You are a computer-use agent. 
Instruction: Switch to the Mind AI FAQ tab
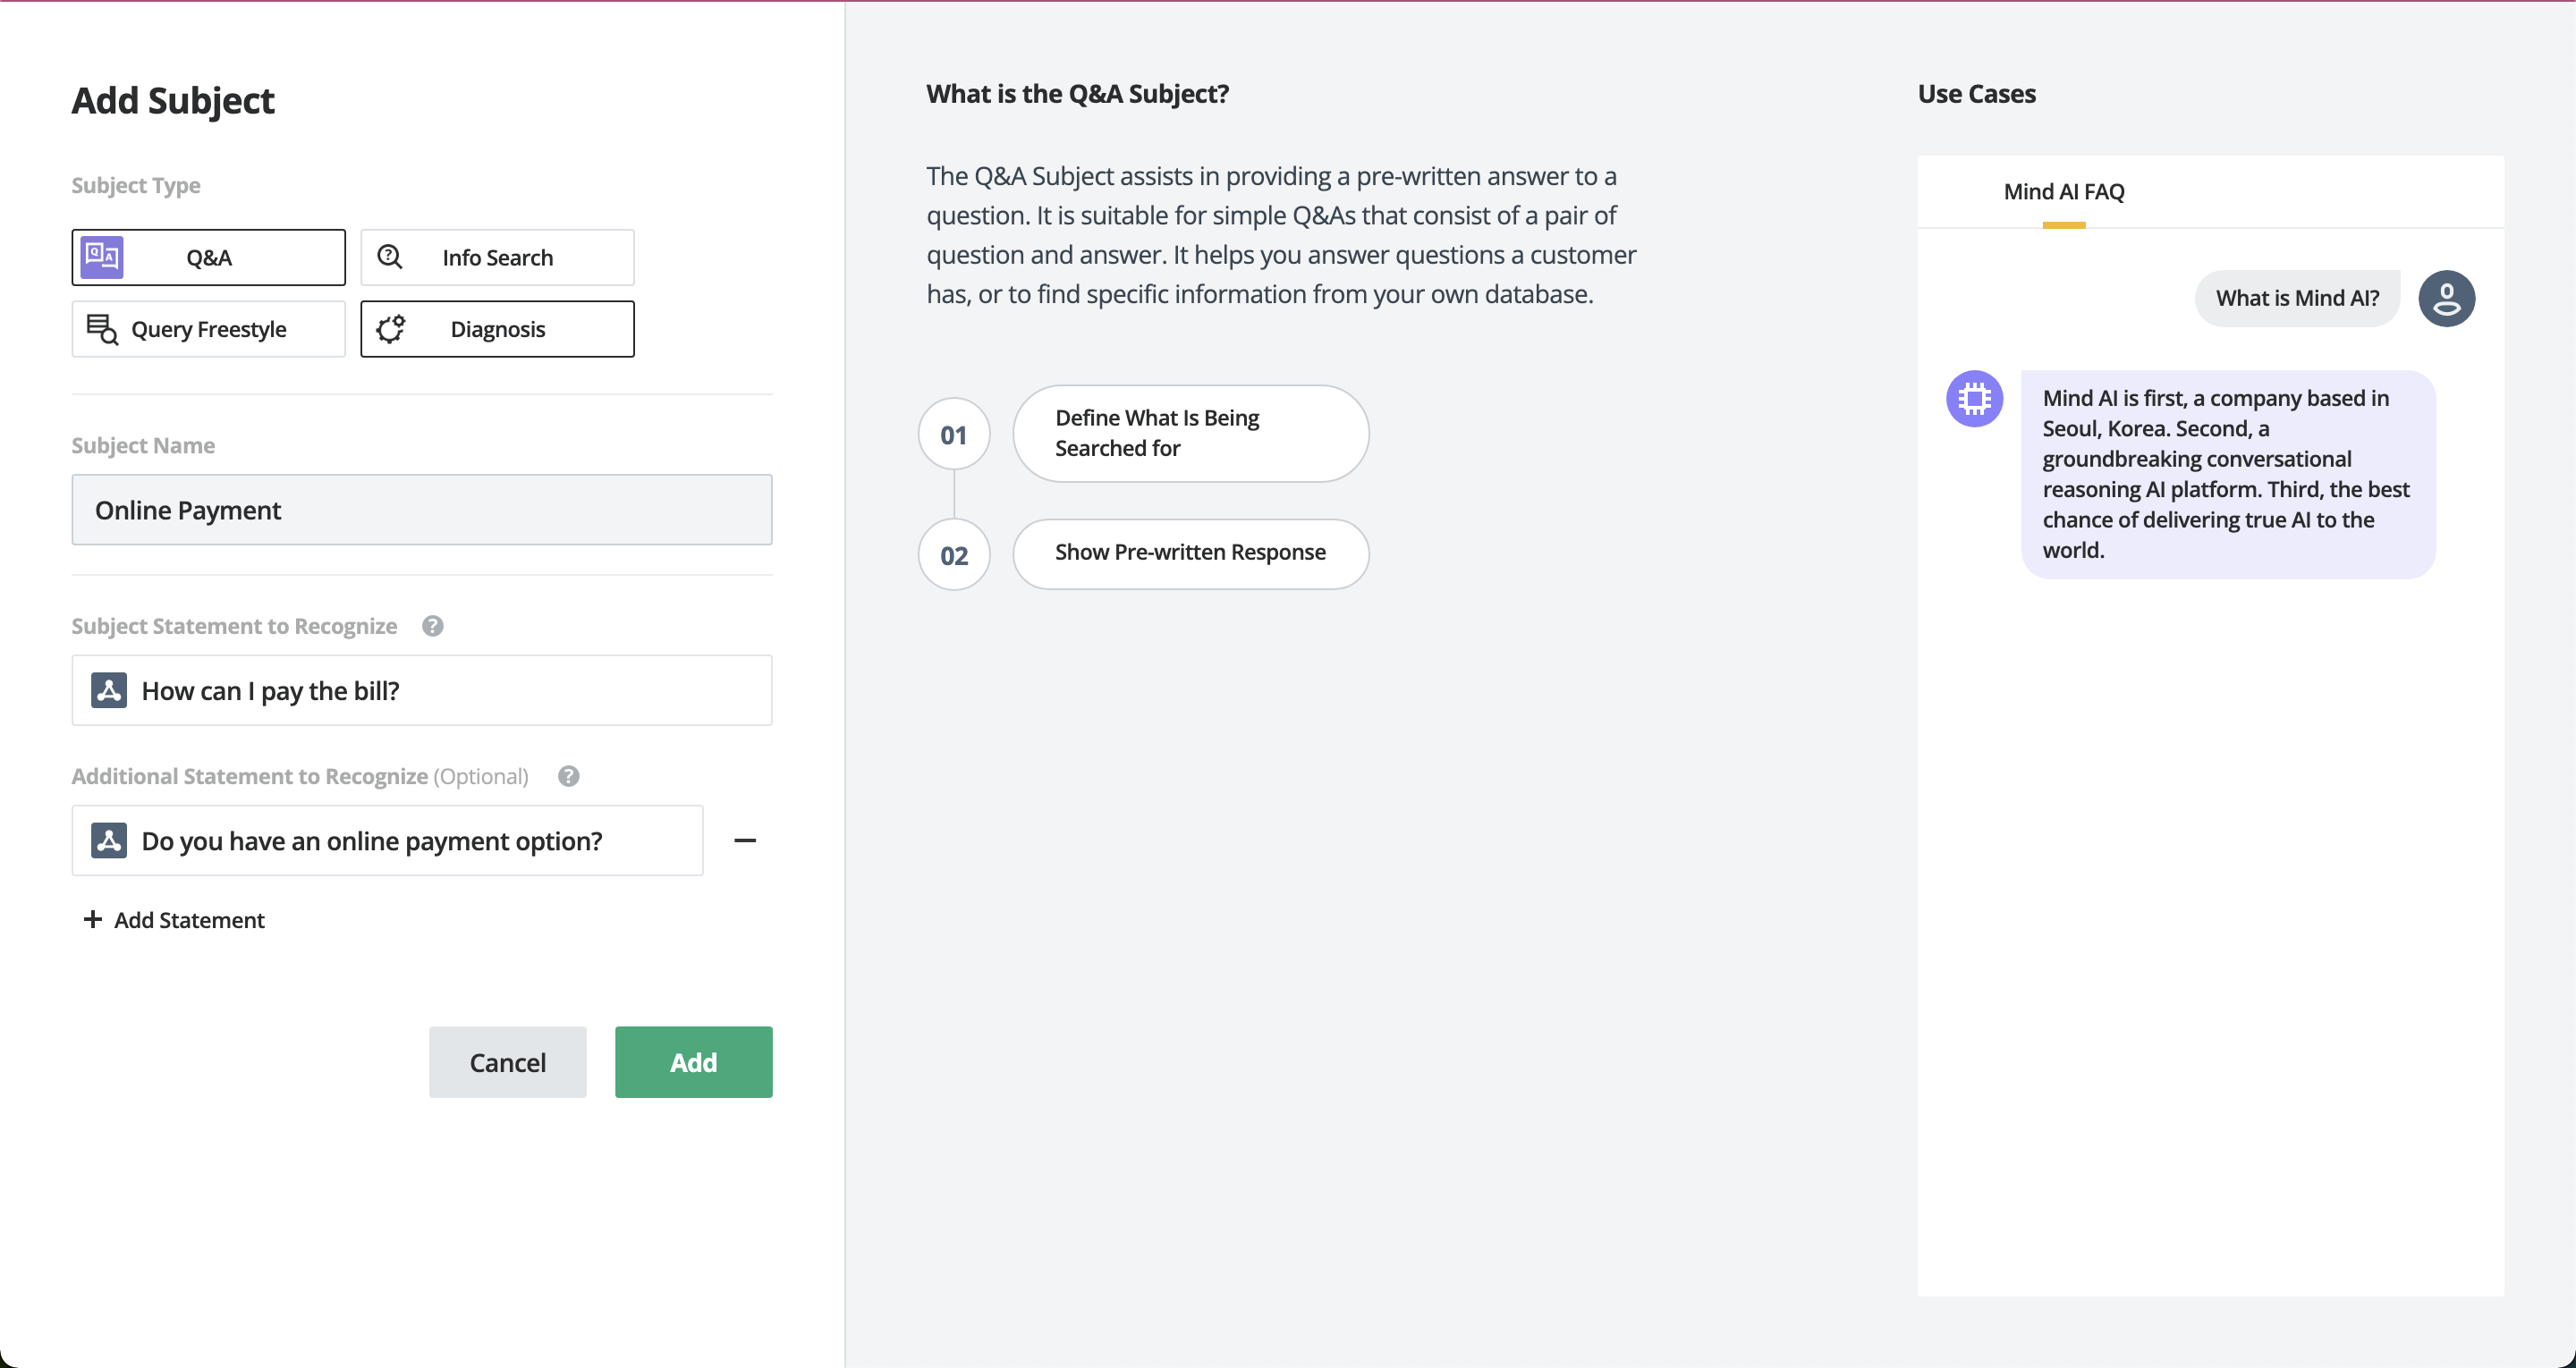(x=2063, y=192)
